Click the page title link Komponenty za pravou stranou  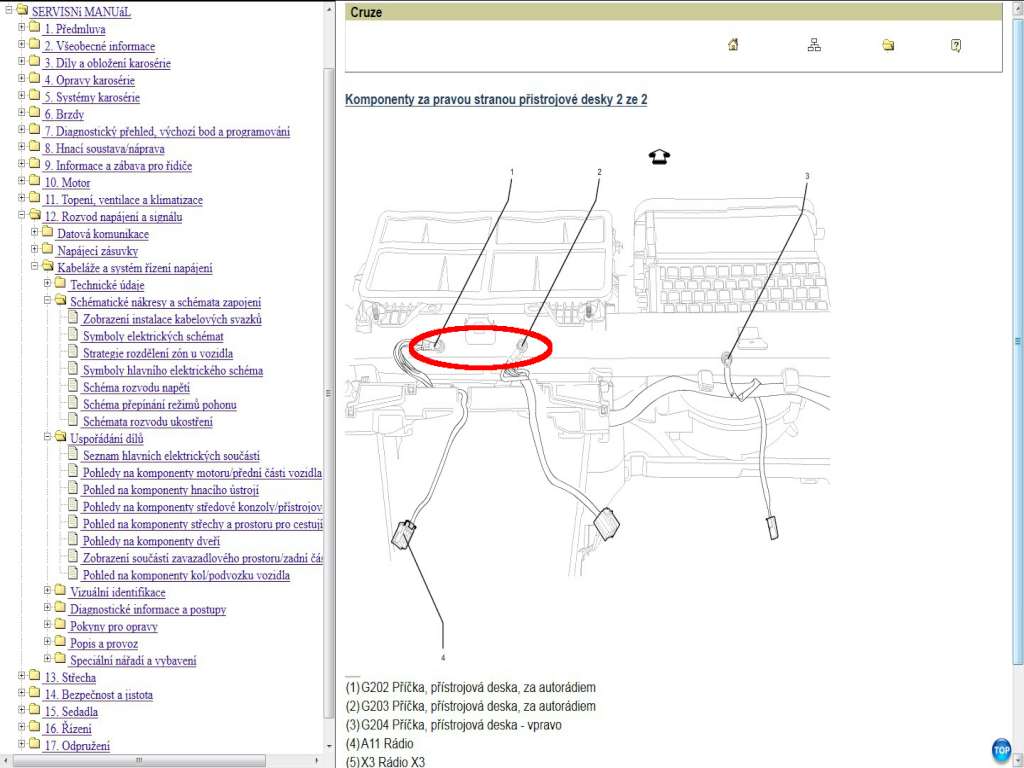tap(496, 100)
